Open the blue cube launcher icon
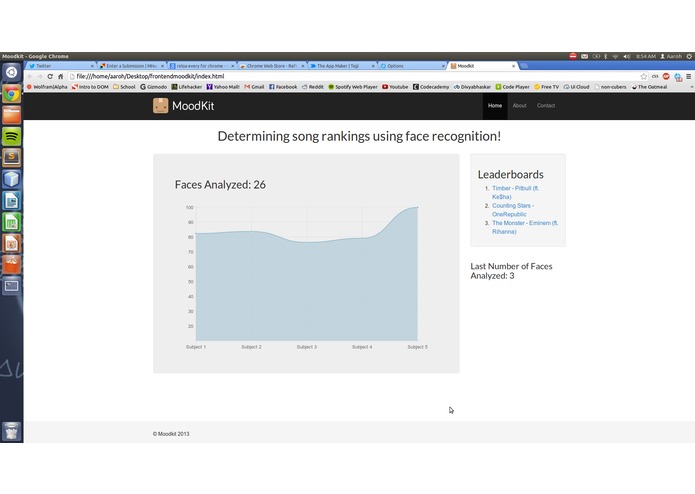The image size is (695, 494). tap(12, 179)
